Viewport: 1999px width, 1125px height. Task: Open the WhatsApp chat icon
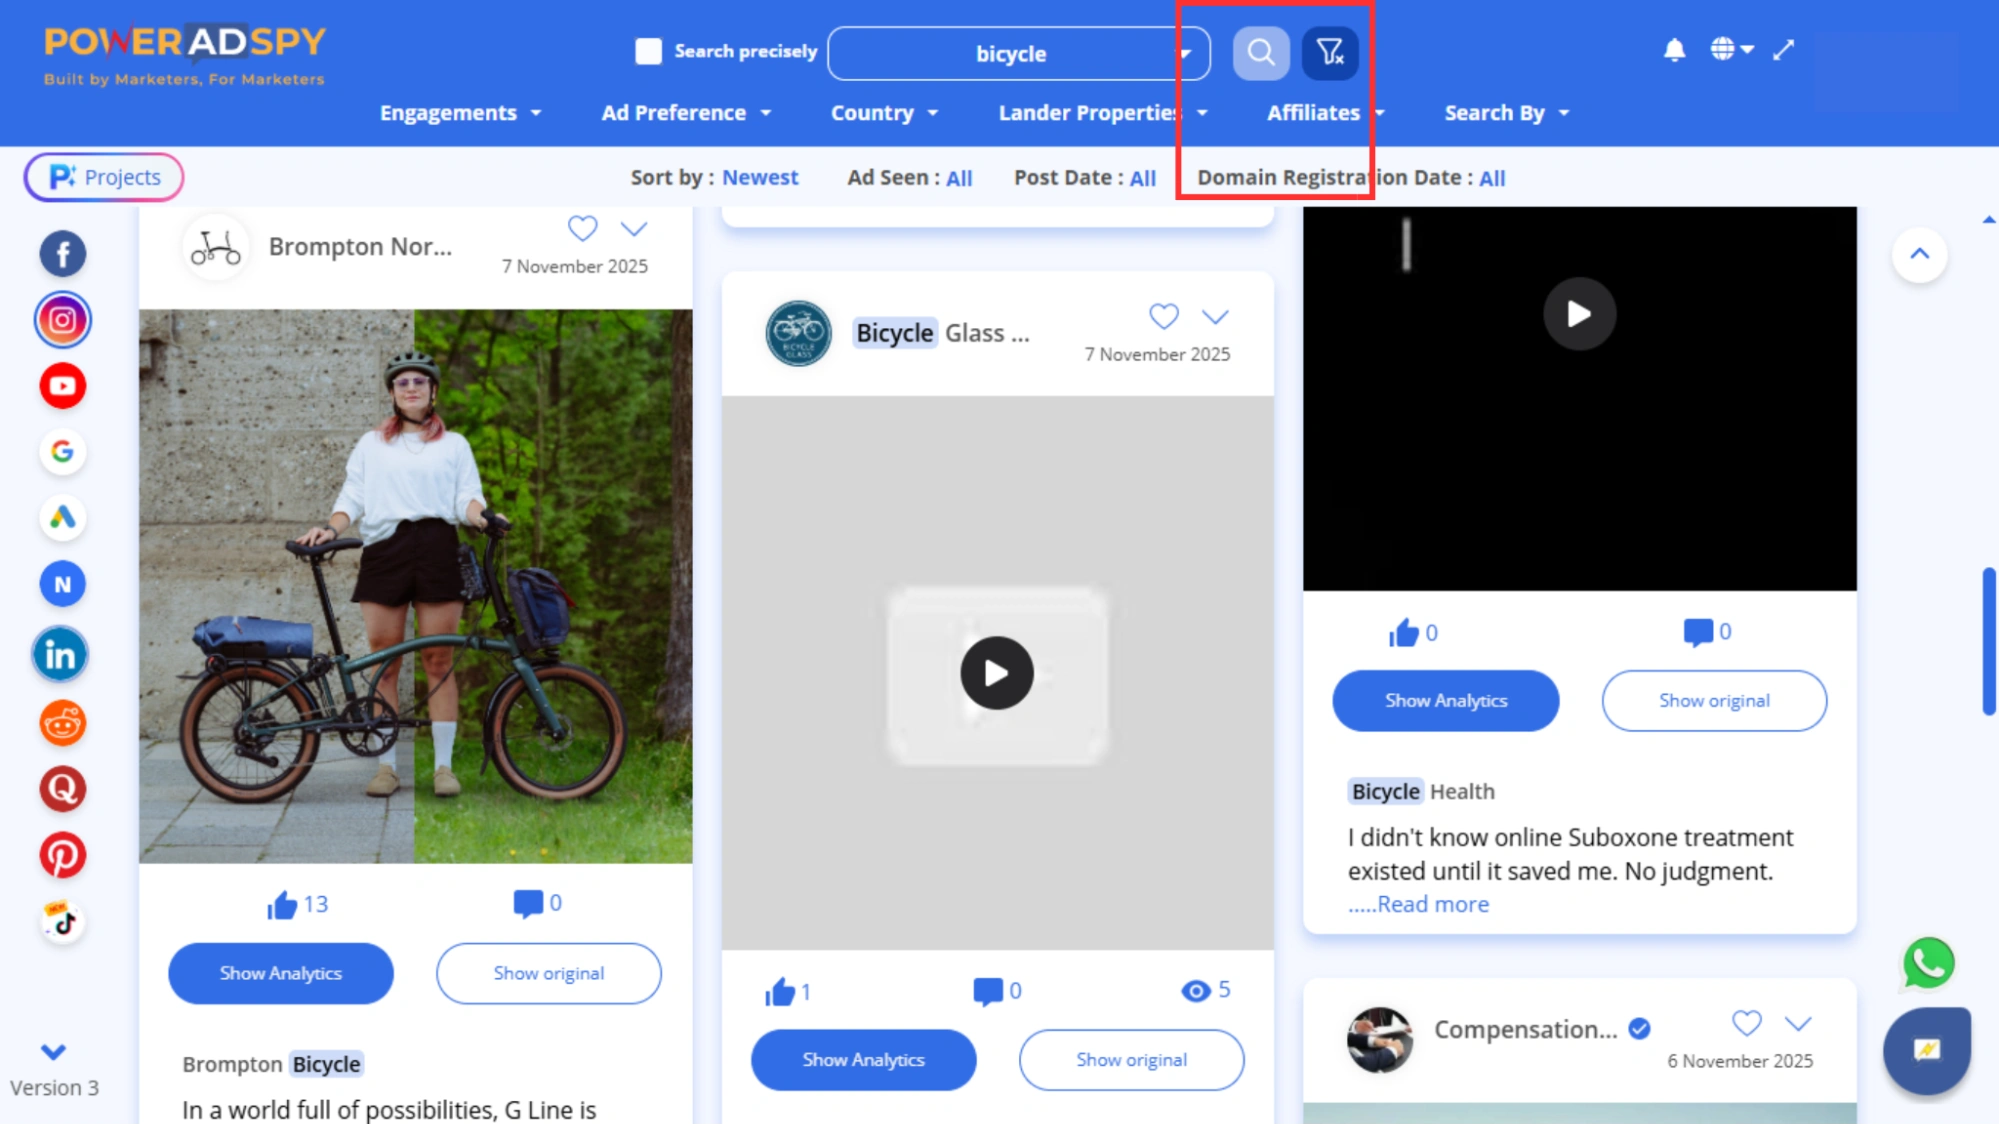coord(1927,963)
